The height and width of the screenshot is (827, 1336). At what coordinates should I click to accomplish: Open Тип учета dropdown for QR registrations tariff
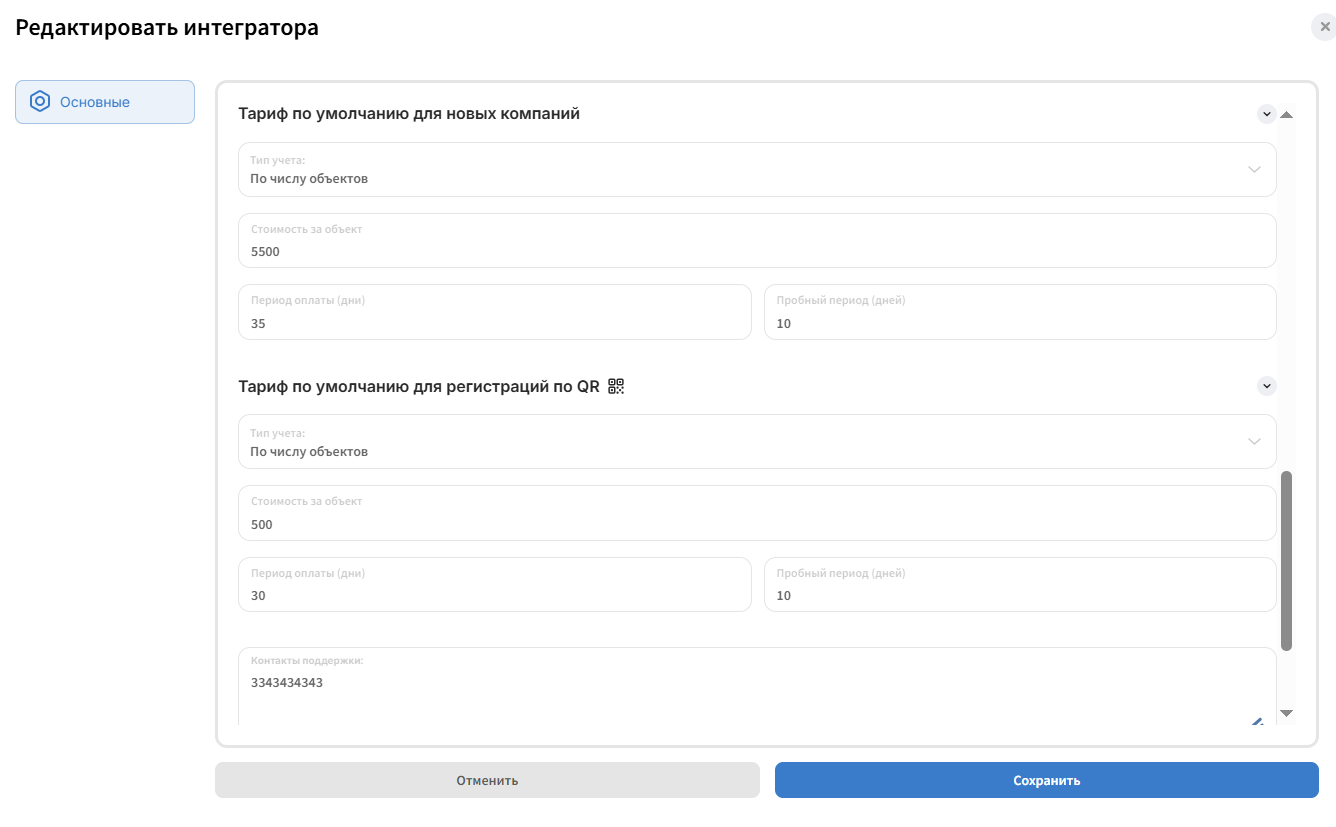click(757, 441)
